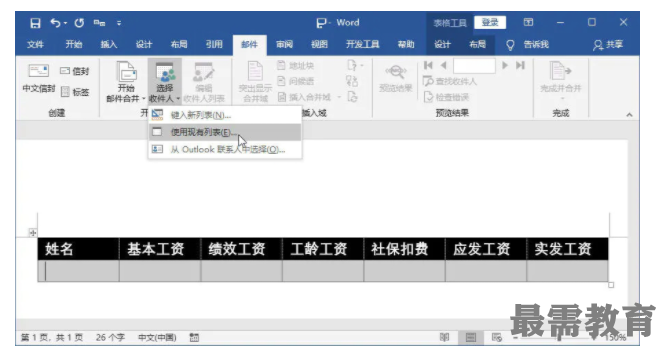Open the 引用 tab

214,44
